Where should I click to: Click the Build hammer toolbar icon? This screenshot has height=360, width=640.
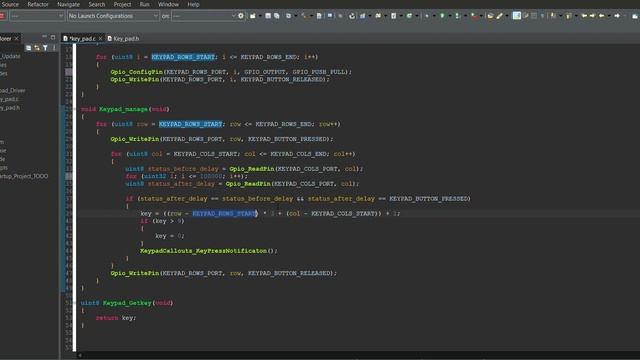pyautogui.click(x=304, y=16)
